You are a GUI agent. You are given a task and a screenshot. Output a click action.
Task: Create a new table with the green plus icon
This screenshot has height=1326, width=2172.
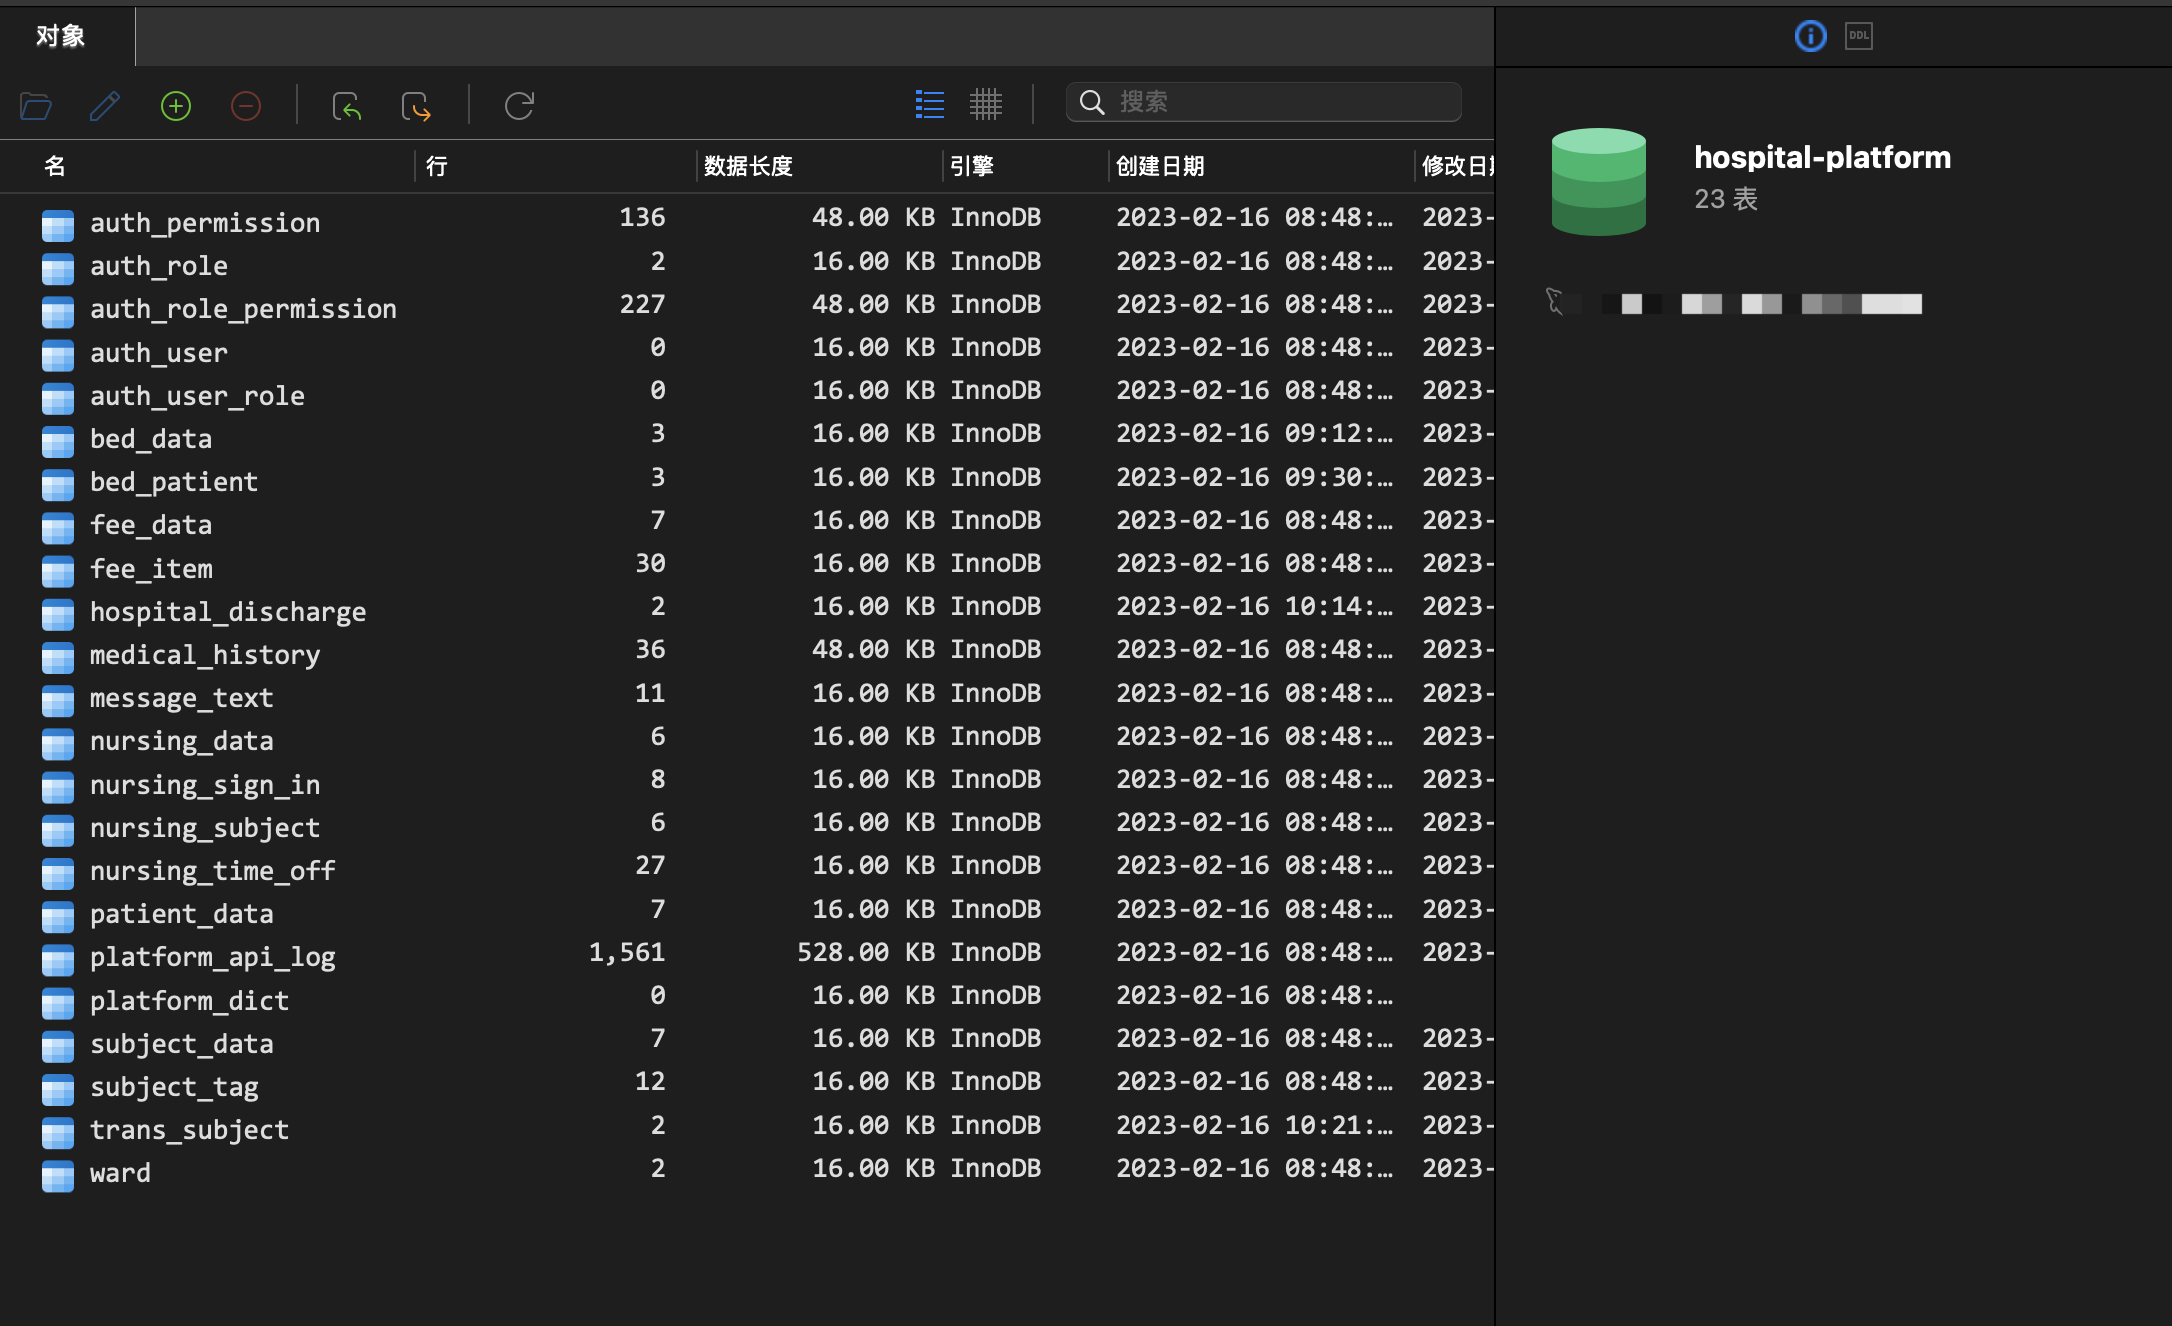tap(175, 105)
